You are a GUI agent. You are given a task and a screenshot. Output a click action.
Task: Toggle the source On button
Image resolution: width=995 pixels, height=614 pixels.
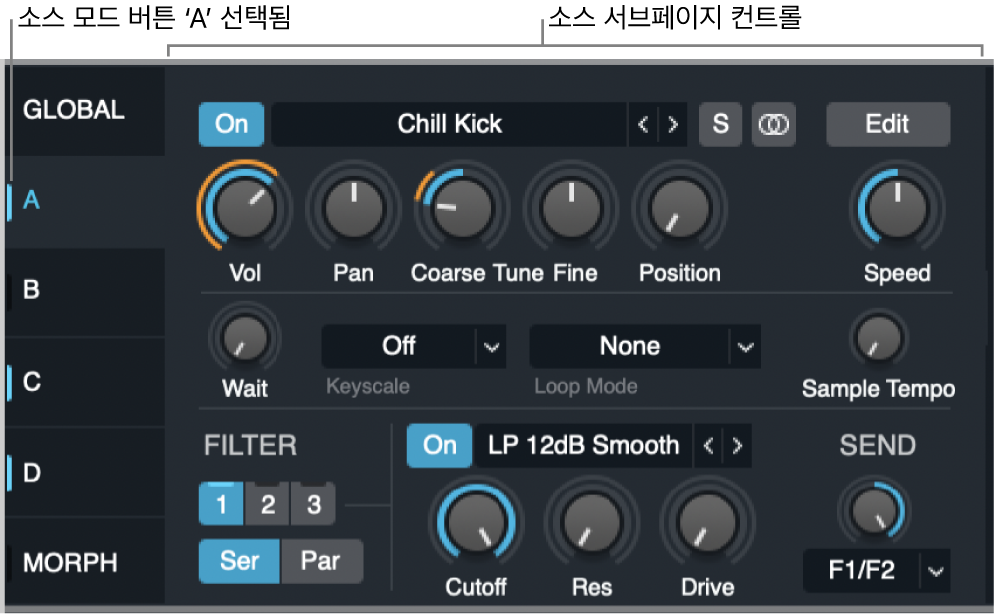[231, 124]
